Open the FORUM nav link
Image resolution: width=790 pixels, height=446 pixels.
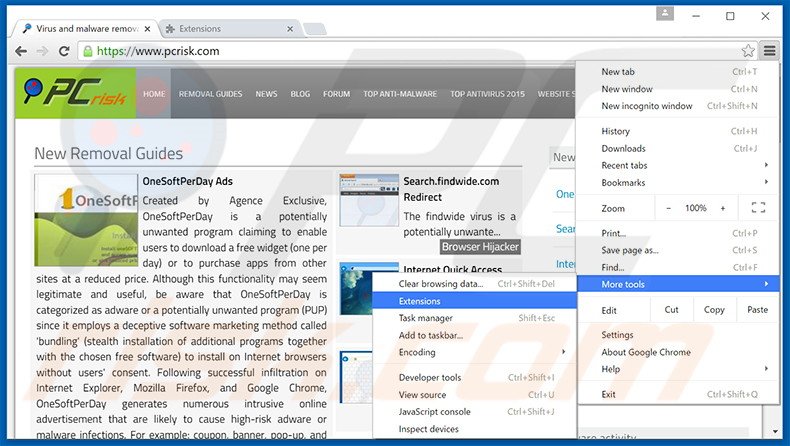pyautogui.click(x=337, y=94)
